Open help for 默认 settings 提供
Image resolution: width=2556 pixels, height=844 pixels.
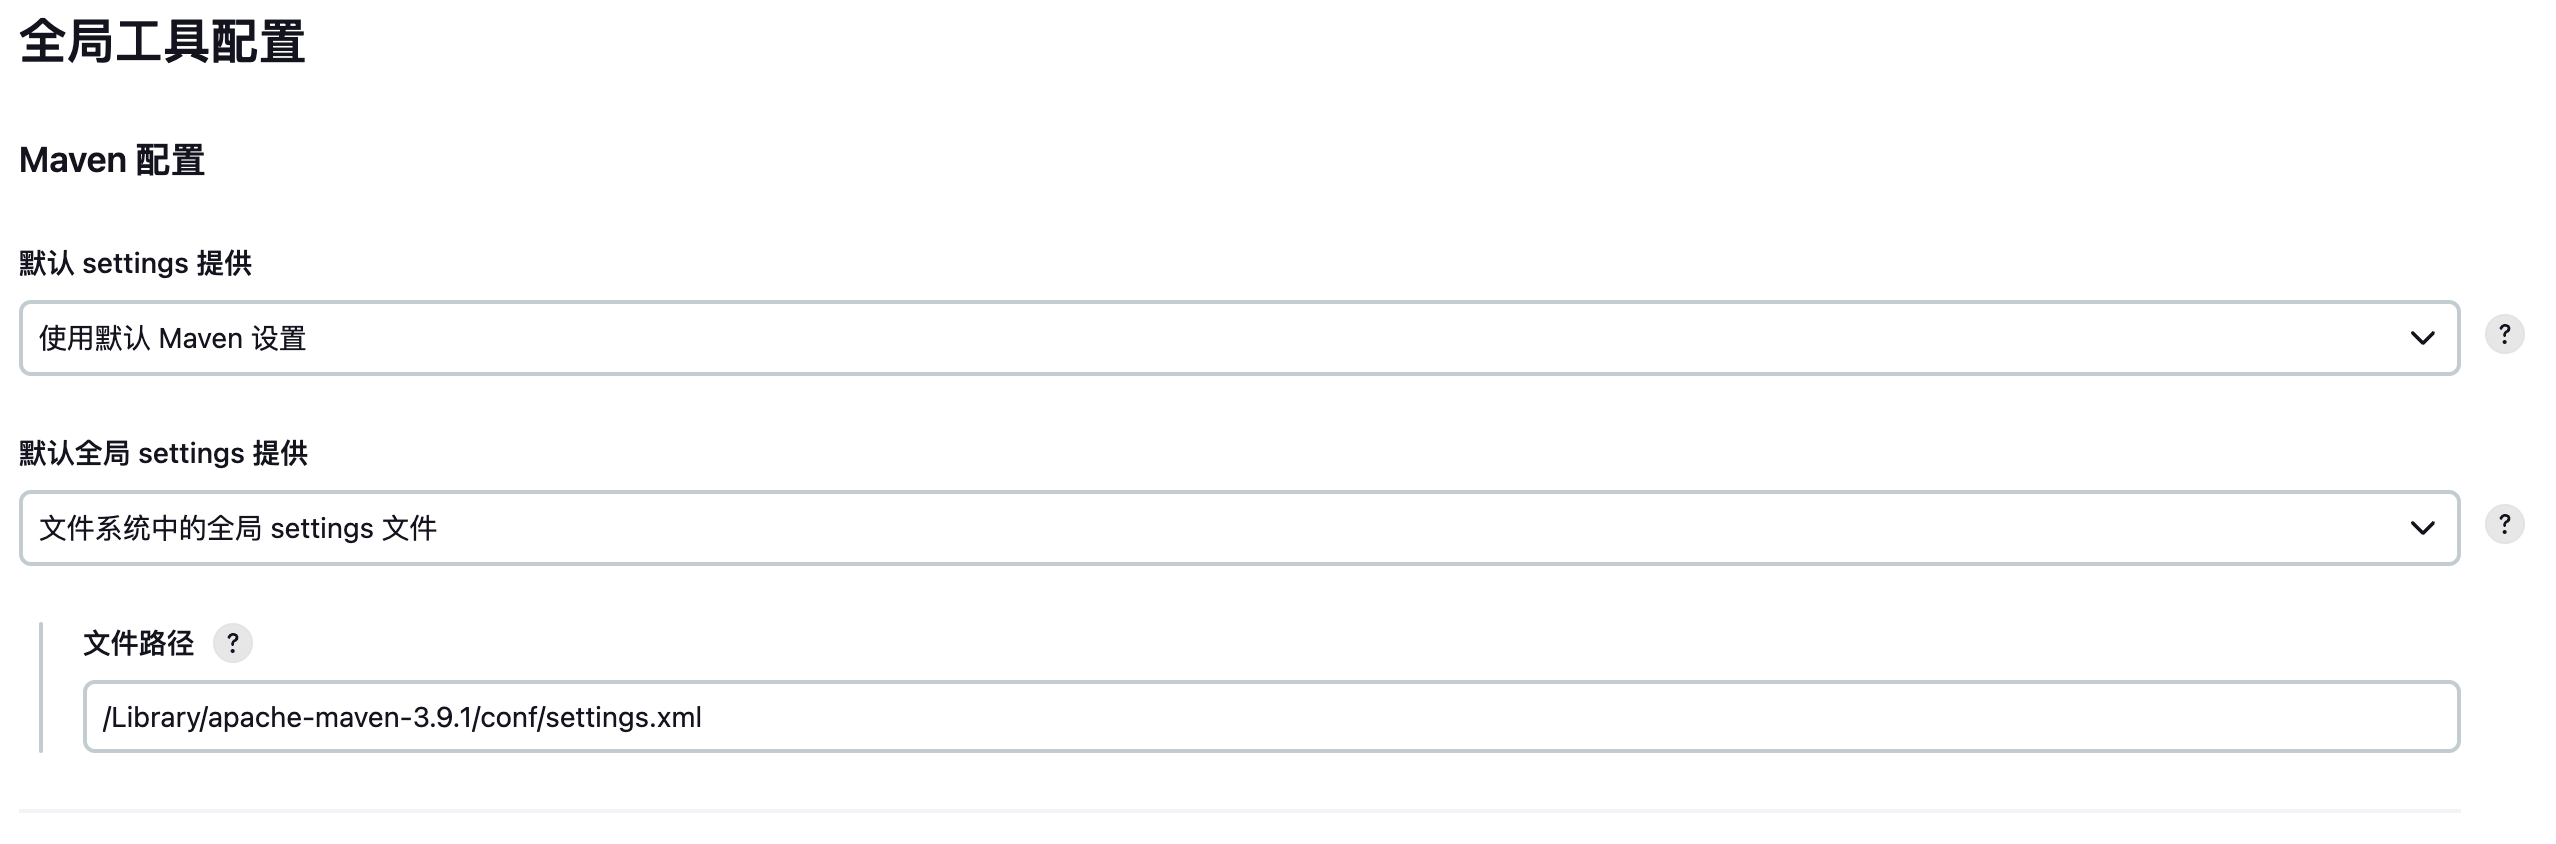click(2503, 335)
